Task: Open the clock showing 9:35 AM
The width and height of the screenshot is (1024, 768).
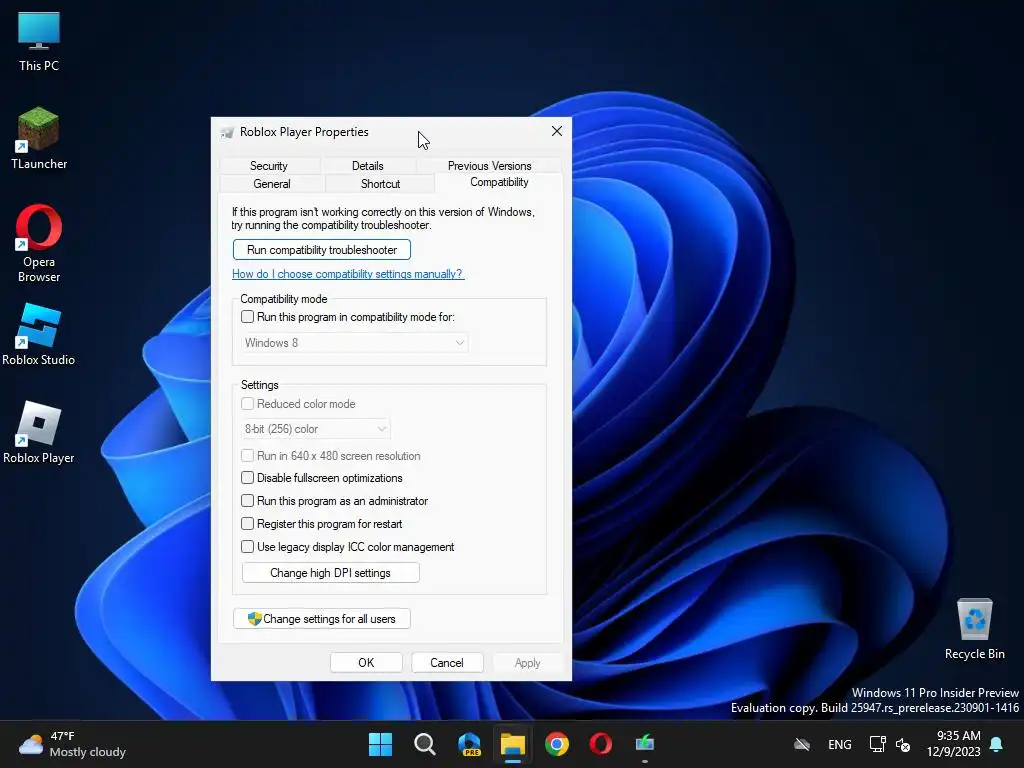Action: coord(953,744)
